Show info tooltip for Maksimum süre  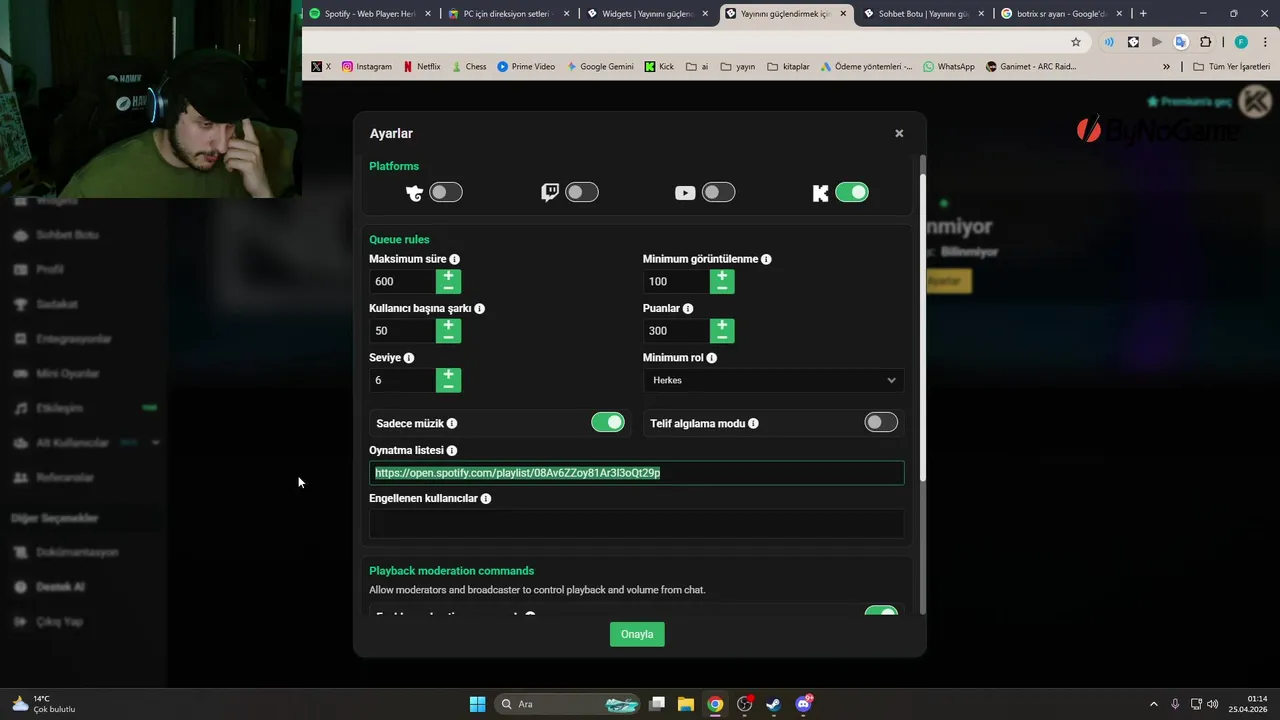pos(455,259)
